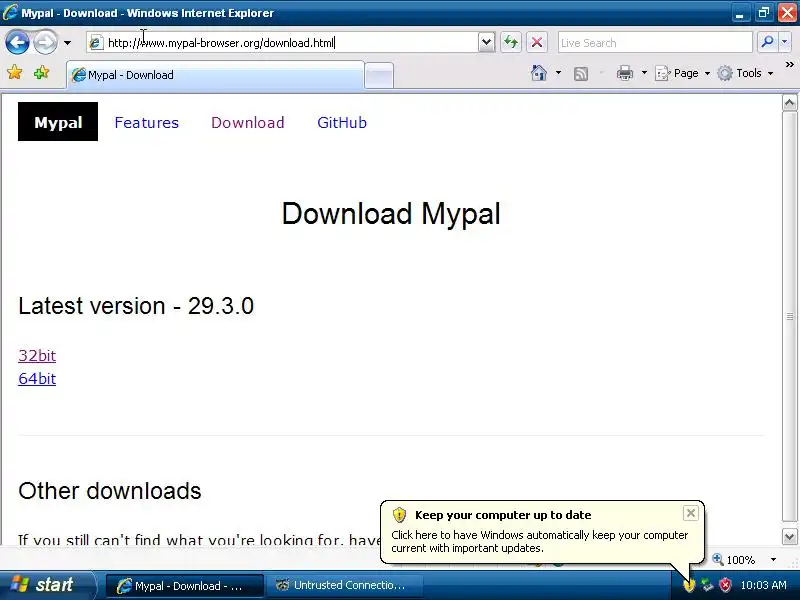This screenshot has height=600, width=800.
Task: Click the network connection tray icon
Action: 707,585
